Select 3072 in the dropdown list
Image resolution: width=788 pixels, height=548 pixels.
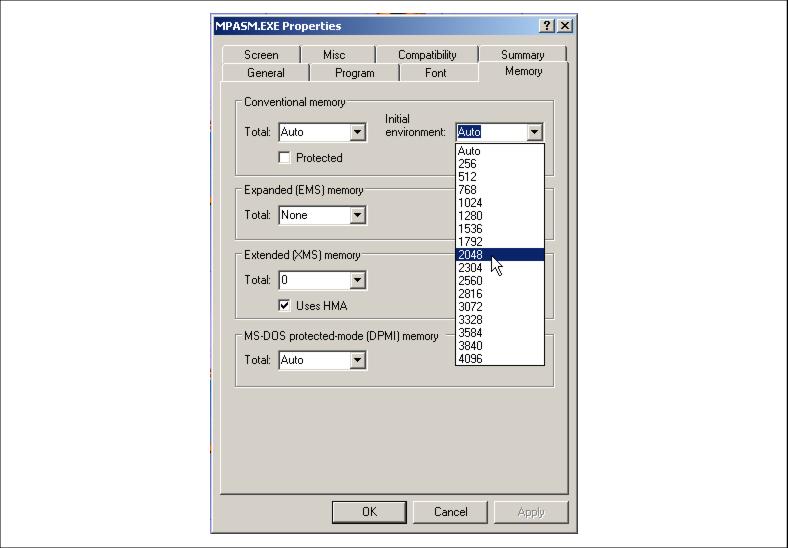[500, 307]
